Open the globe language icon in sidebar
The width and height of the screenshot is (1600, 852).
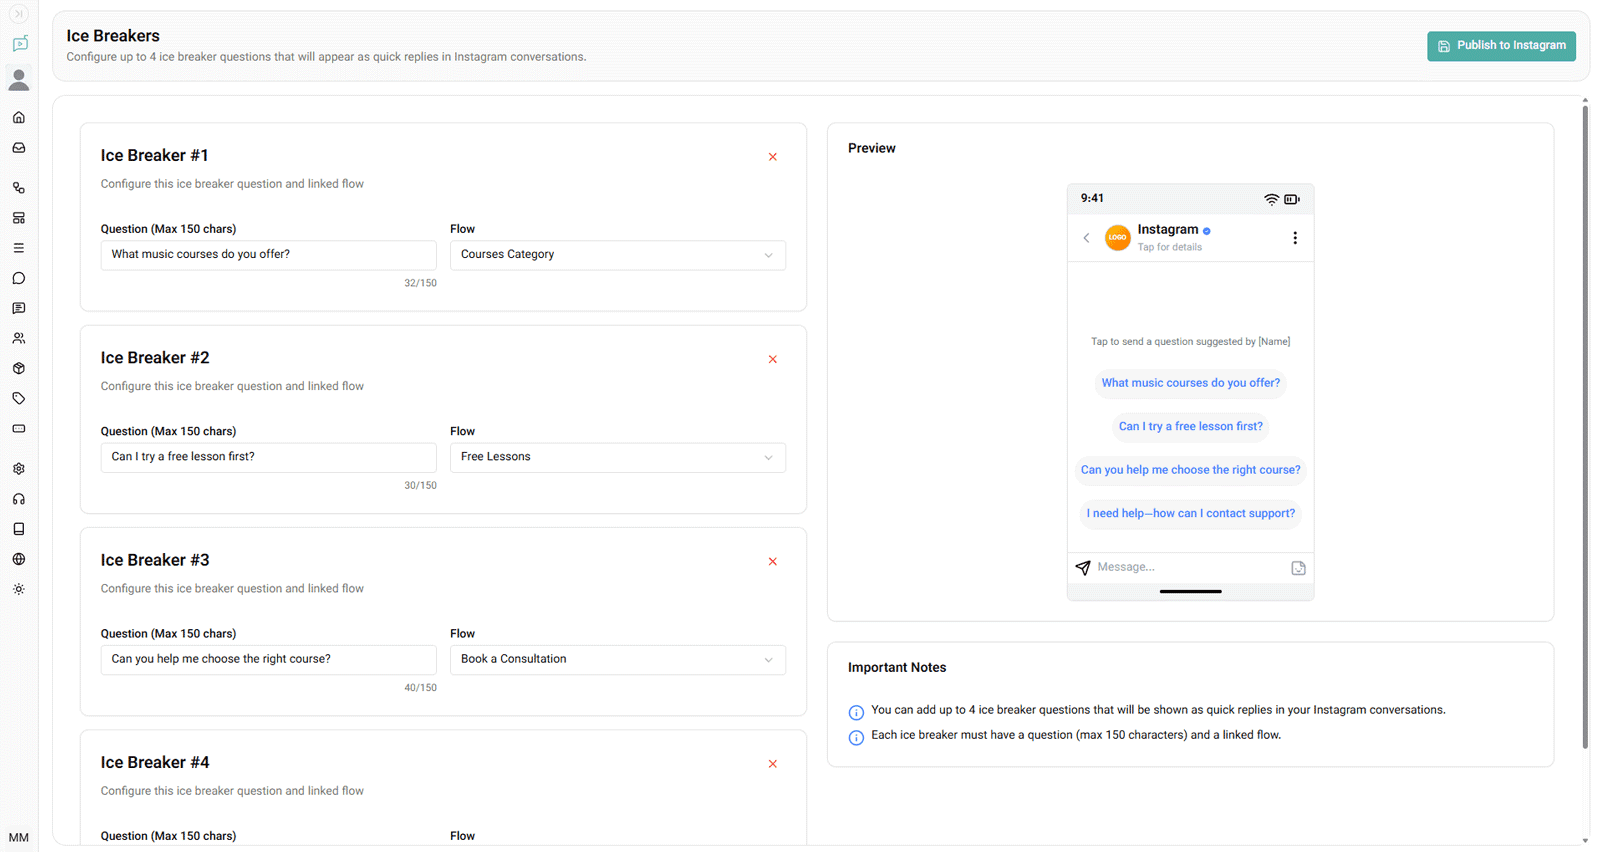pyautogui.click(x=19, y=559)
